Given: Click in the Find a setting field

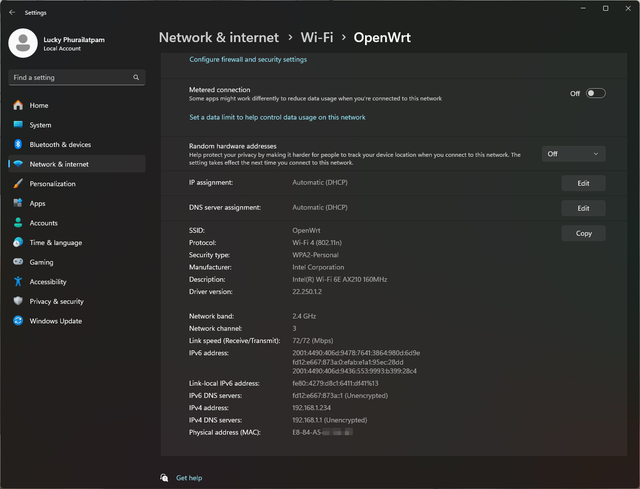Looking at the screenshot, I should coord(68,77).
